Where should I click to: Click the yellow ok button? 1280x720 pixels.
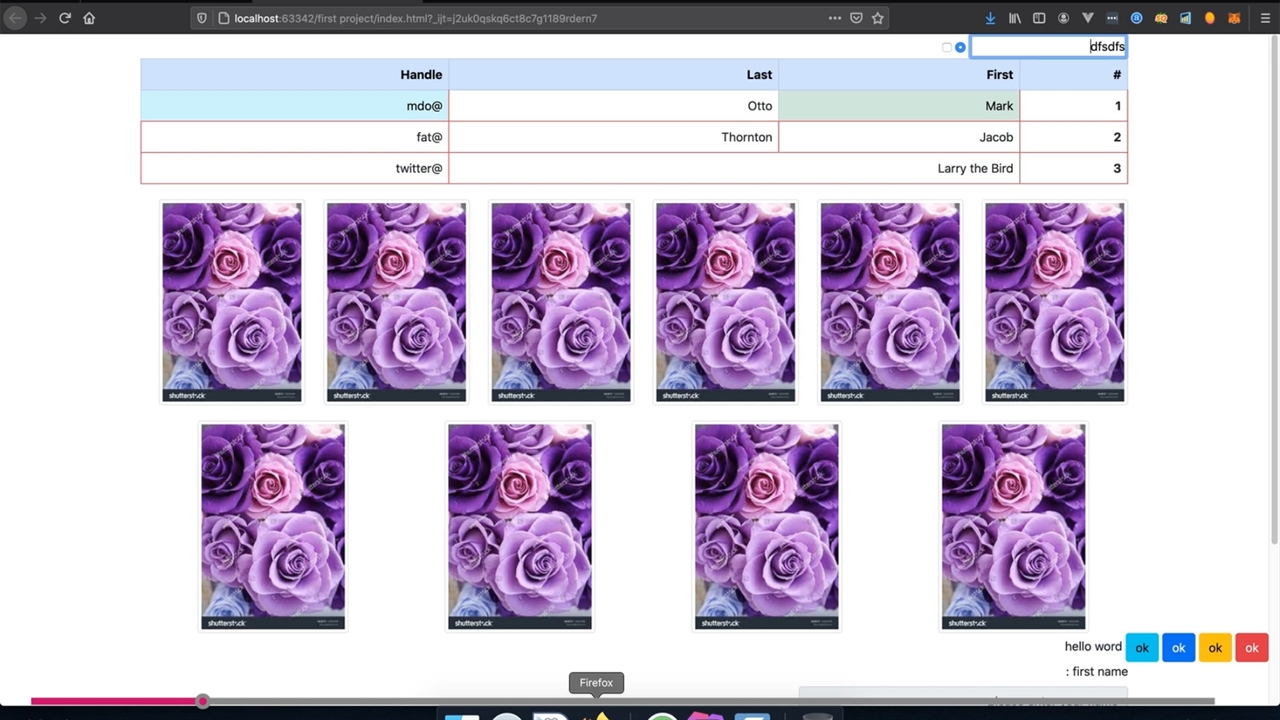coord(1215,648)
